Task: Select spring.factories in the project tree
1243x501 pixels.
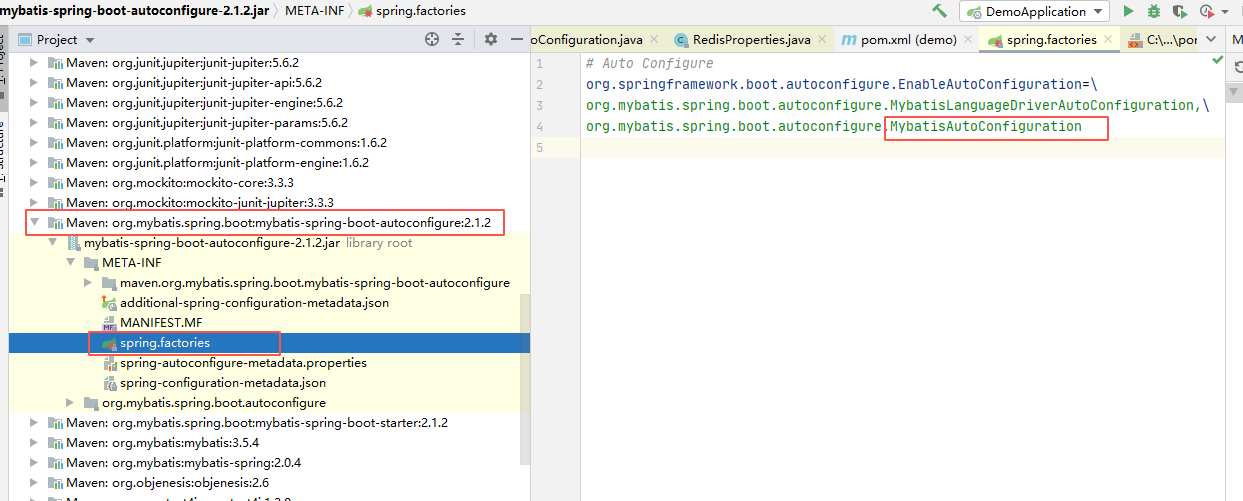Action: tap(165, 343)
